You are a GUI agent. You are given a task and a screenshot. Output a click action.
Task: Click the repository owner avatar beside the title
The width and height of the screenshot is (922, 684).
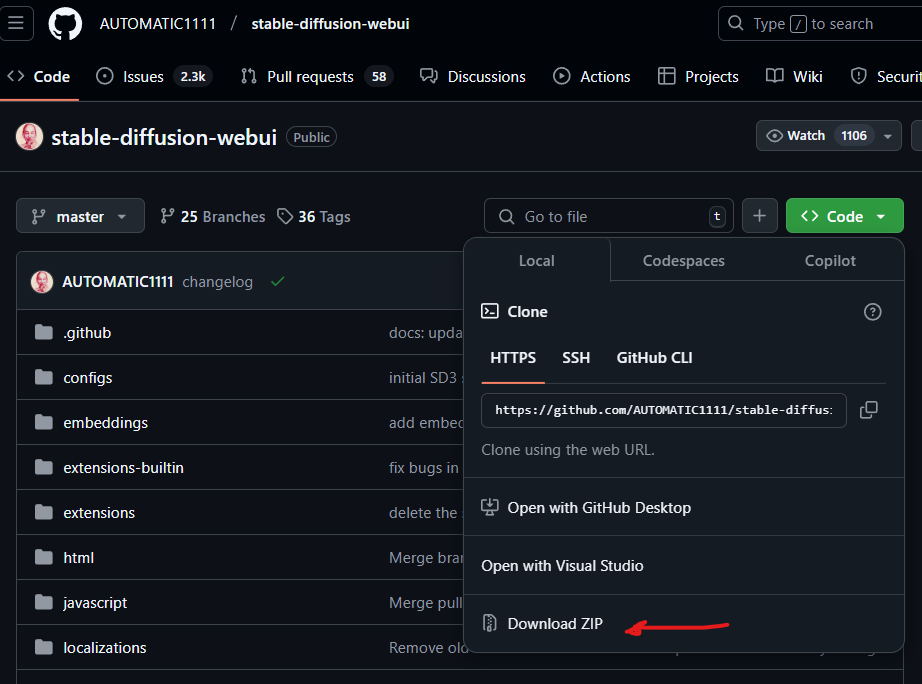pos(29,136)
